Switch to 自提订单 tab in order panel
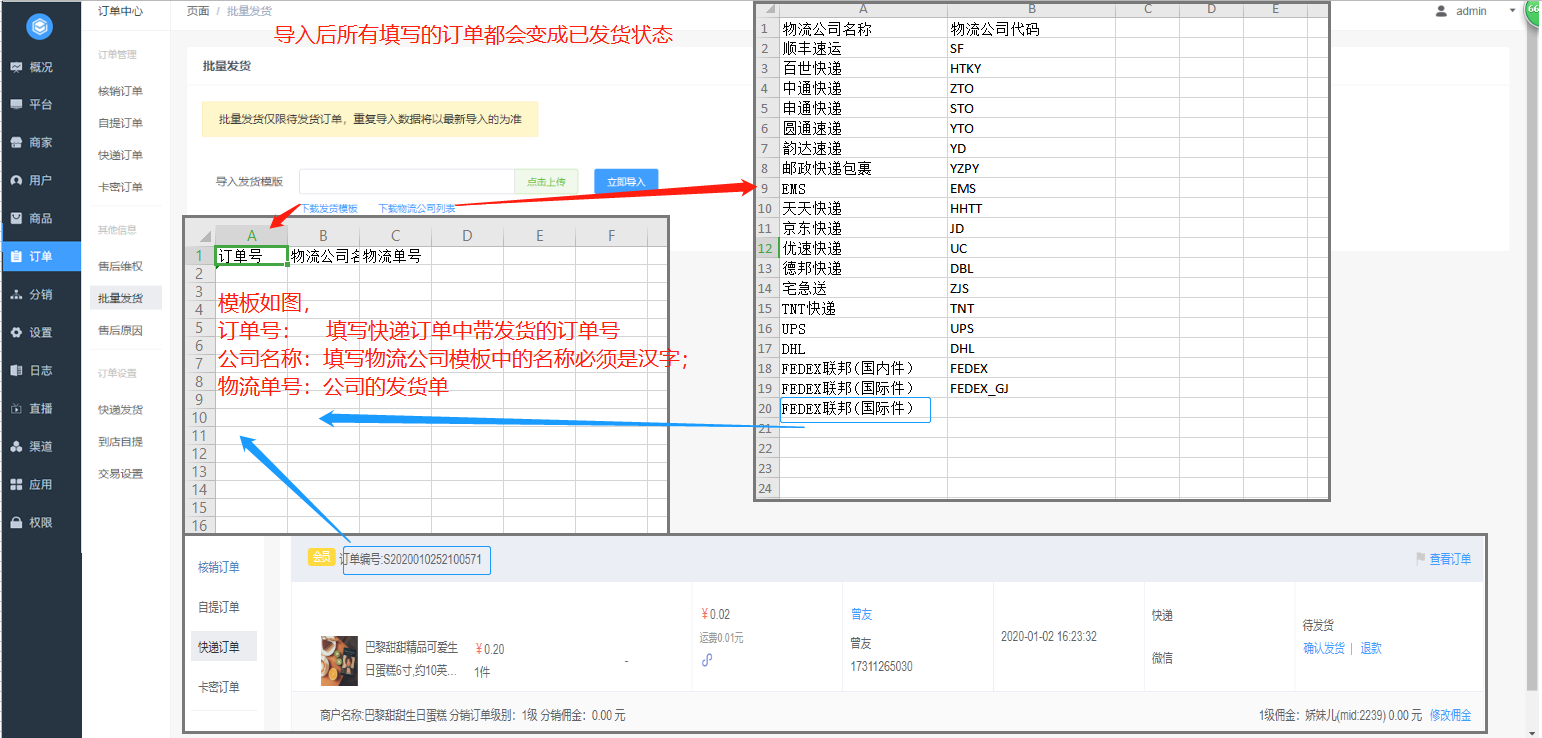1542x738 pixels. pyautogui.click(x=219, y=607)
